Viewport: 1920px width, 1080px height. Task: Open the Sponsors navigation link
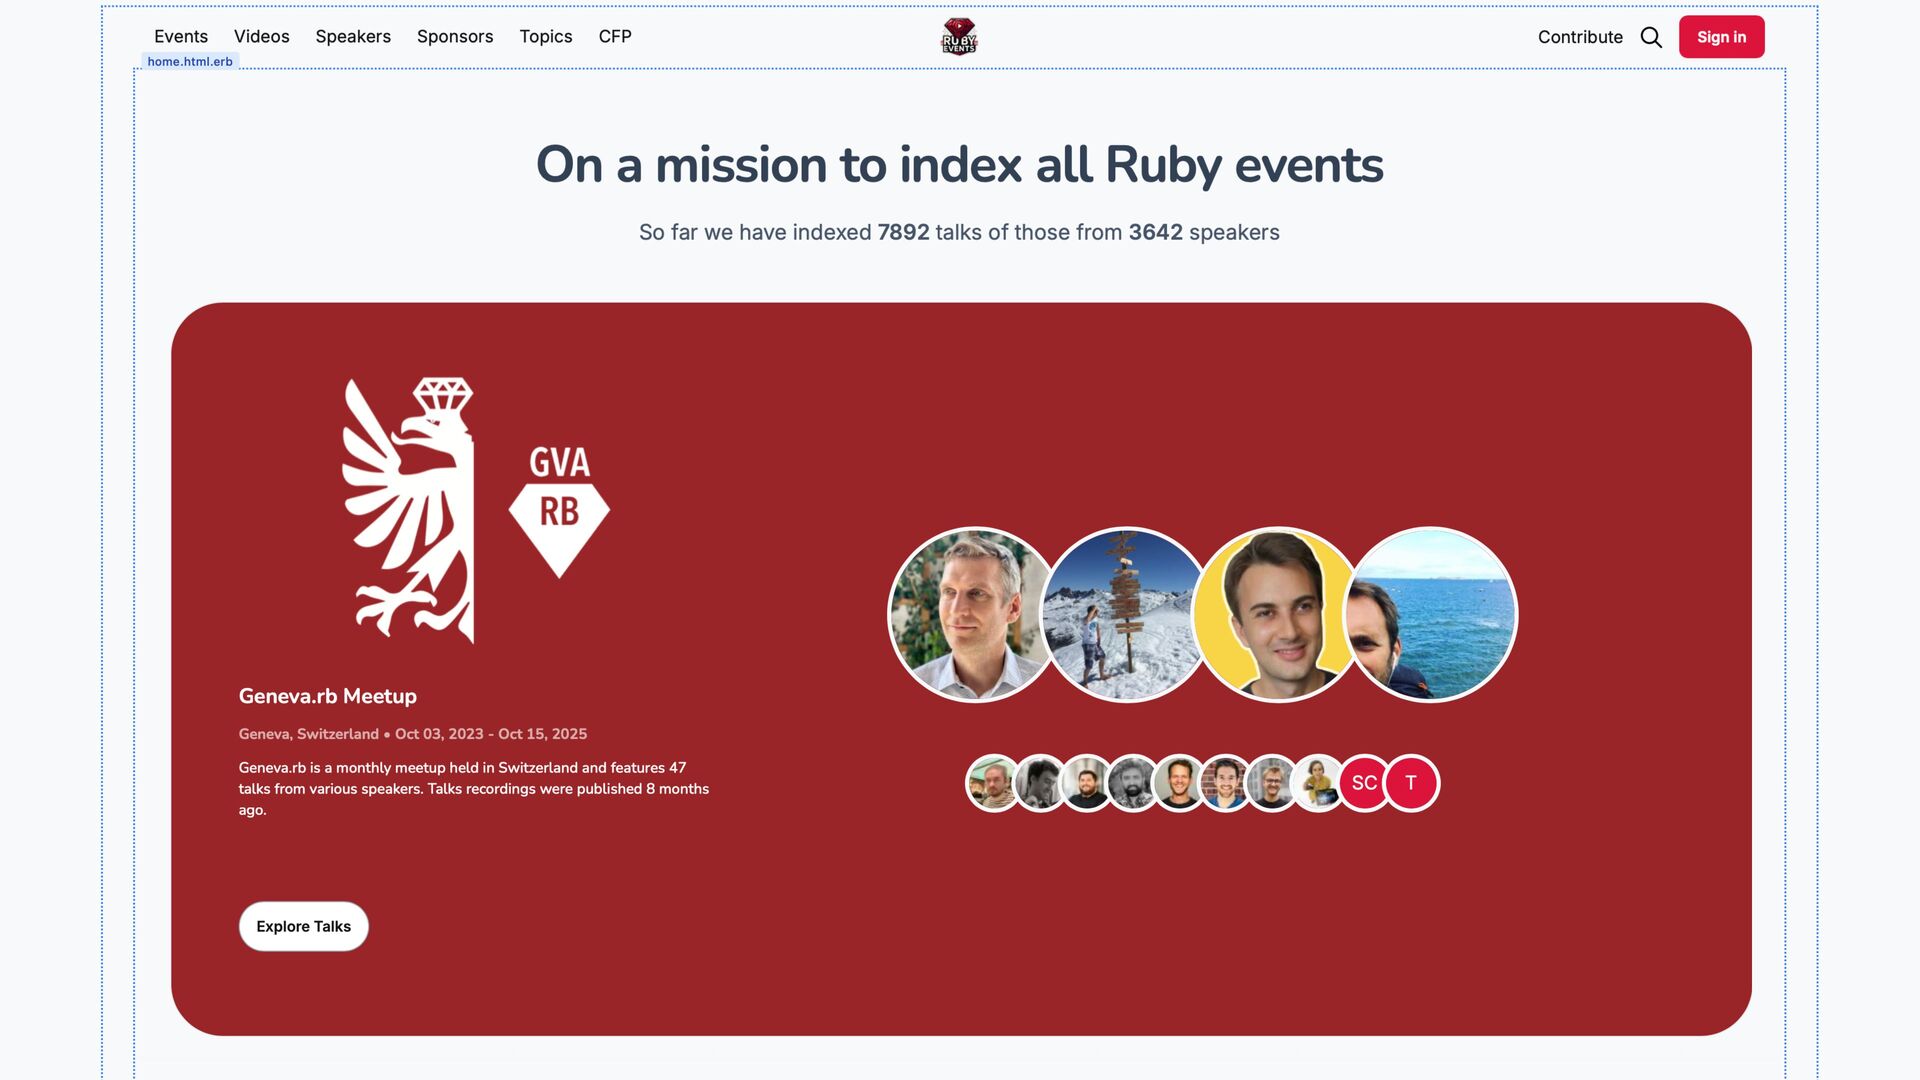pos(455,37)
